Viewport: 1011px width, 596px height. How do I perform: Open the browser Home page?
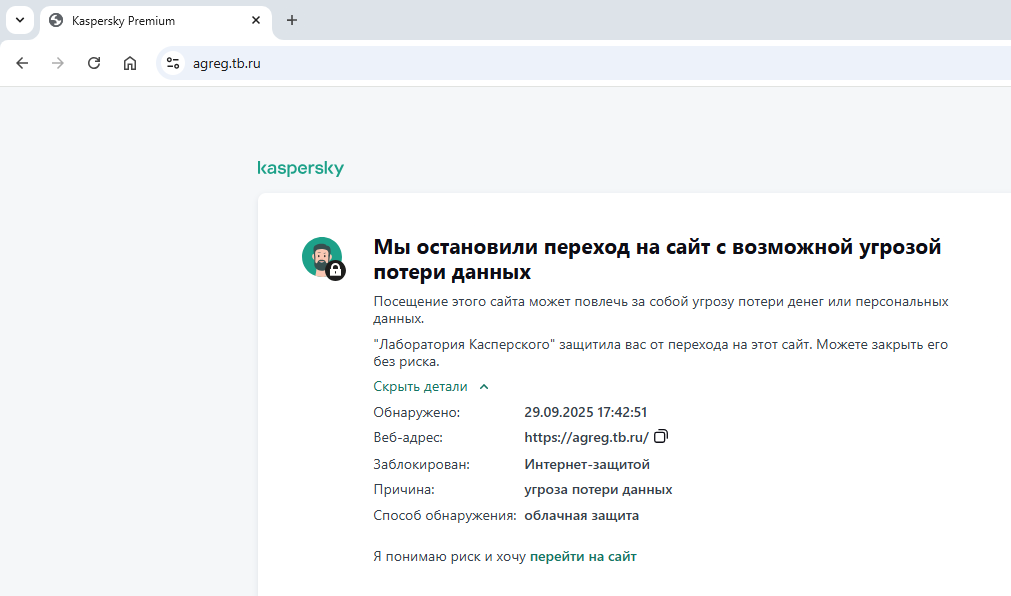tap(130, 63)
